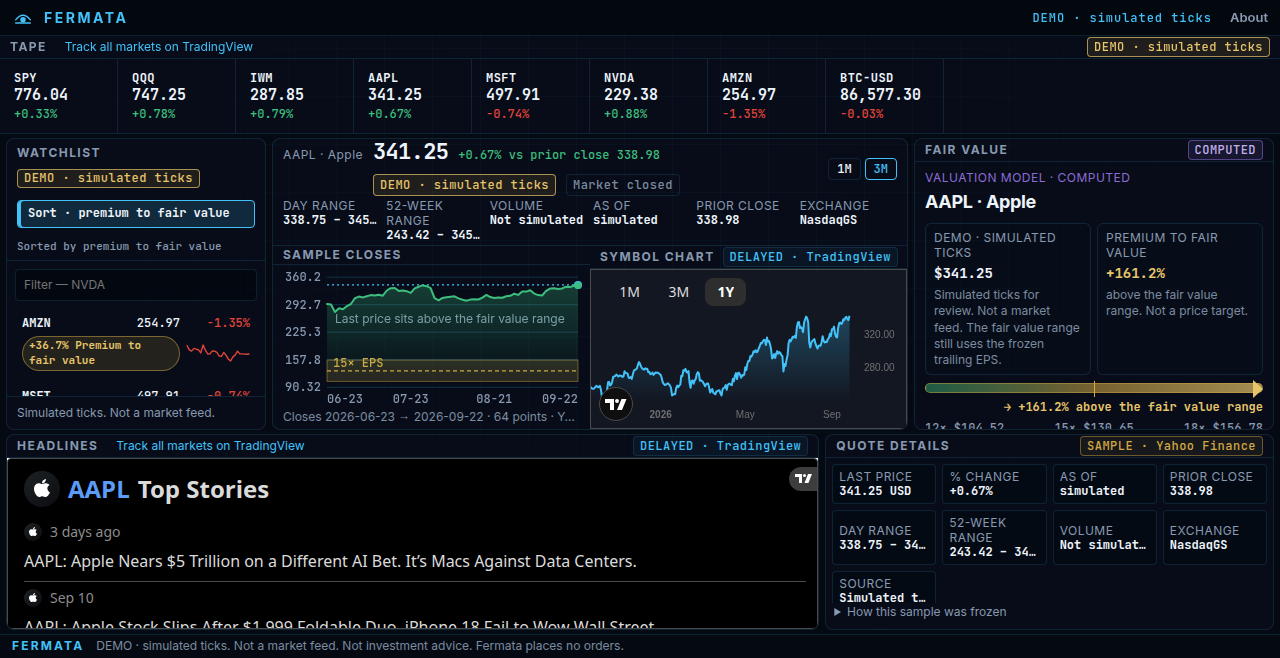
Task: Click the DELAYED · TradingView badge in Headlines
Action: tap(721, 446)
